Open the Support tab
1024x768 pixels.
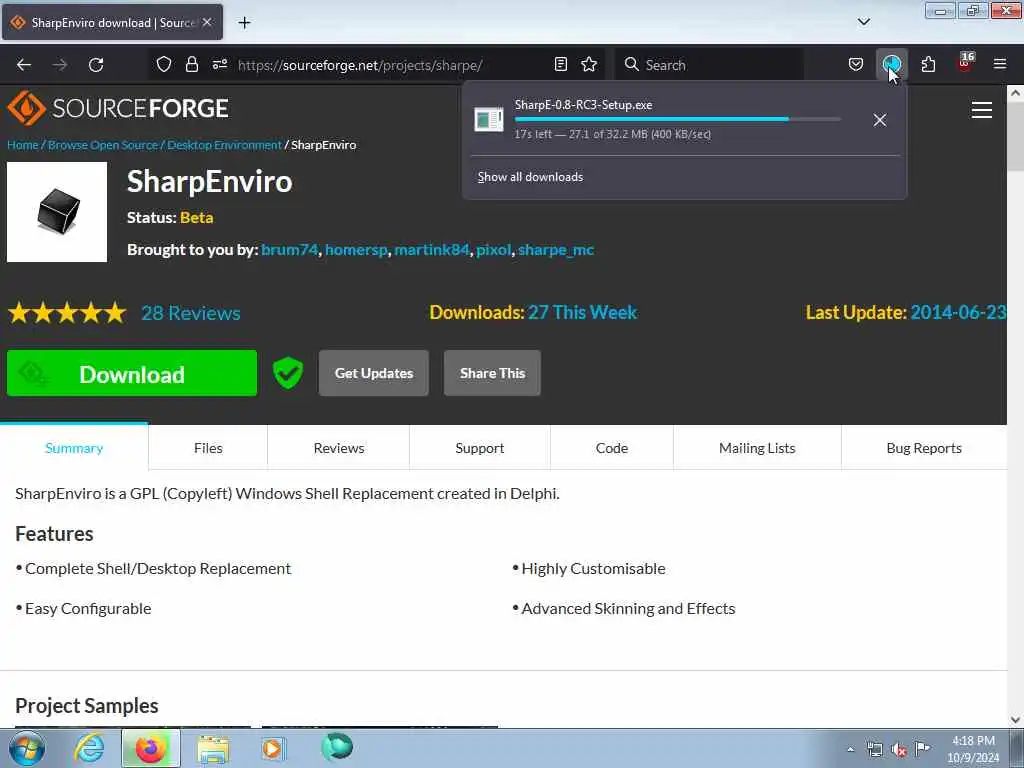coord(479,448)
